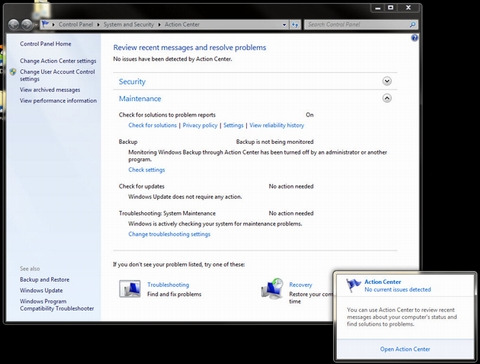Click 'Backup is not being monitored' status text
Viewport: 480px width, 364px height.
(275, 142)
